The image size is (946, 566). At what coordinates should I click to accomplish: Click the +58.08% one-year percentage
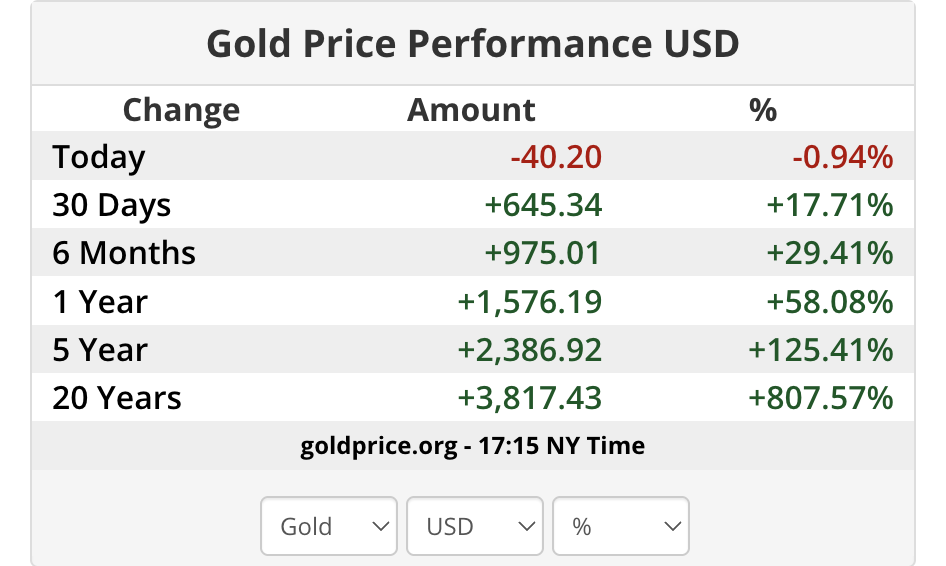tap(829, 302)
